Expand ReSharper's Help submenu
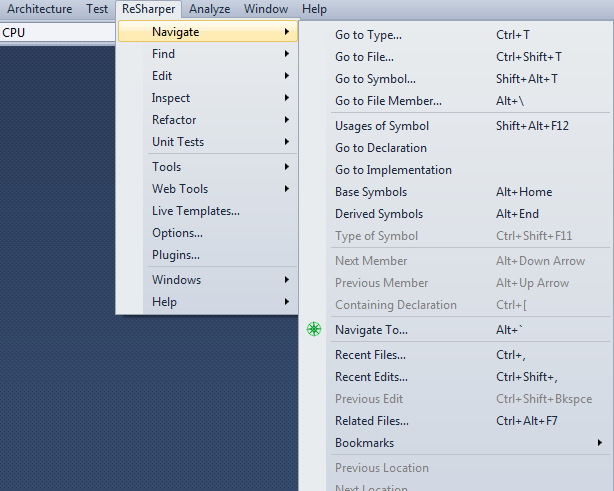The image size is (614, 491). 208,301
